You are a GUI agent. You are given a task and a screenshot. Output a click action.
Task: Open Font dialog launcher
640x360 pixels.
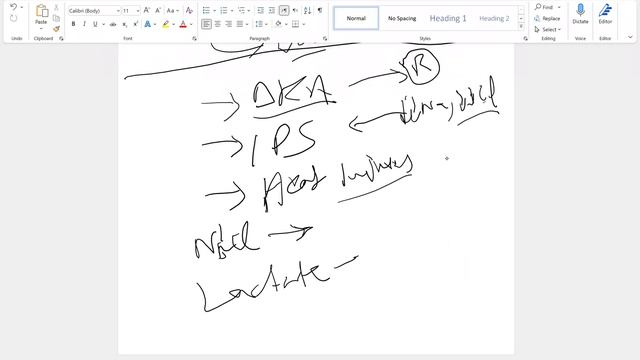(194, 38)
